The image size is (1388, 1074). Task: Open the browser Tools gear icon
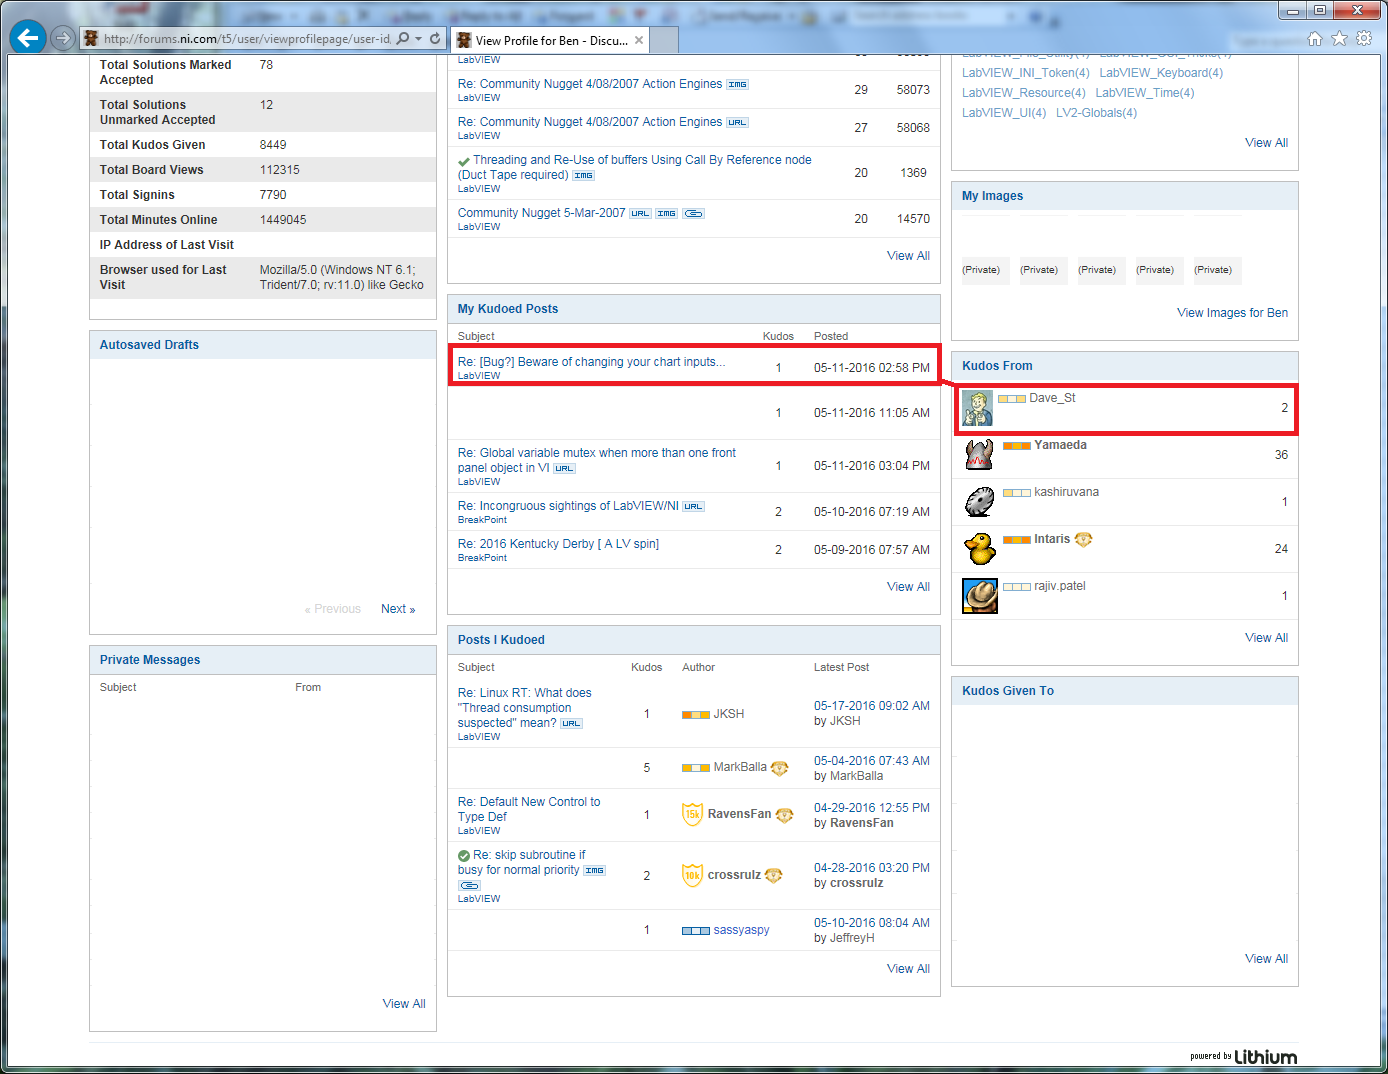(1364, 39)
